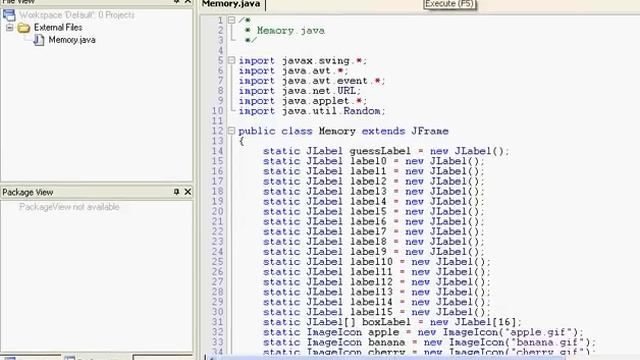Collapse the header comment block at line 1

[x=231, y=20]
